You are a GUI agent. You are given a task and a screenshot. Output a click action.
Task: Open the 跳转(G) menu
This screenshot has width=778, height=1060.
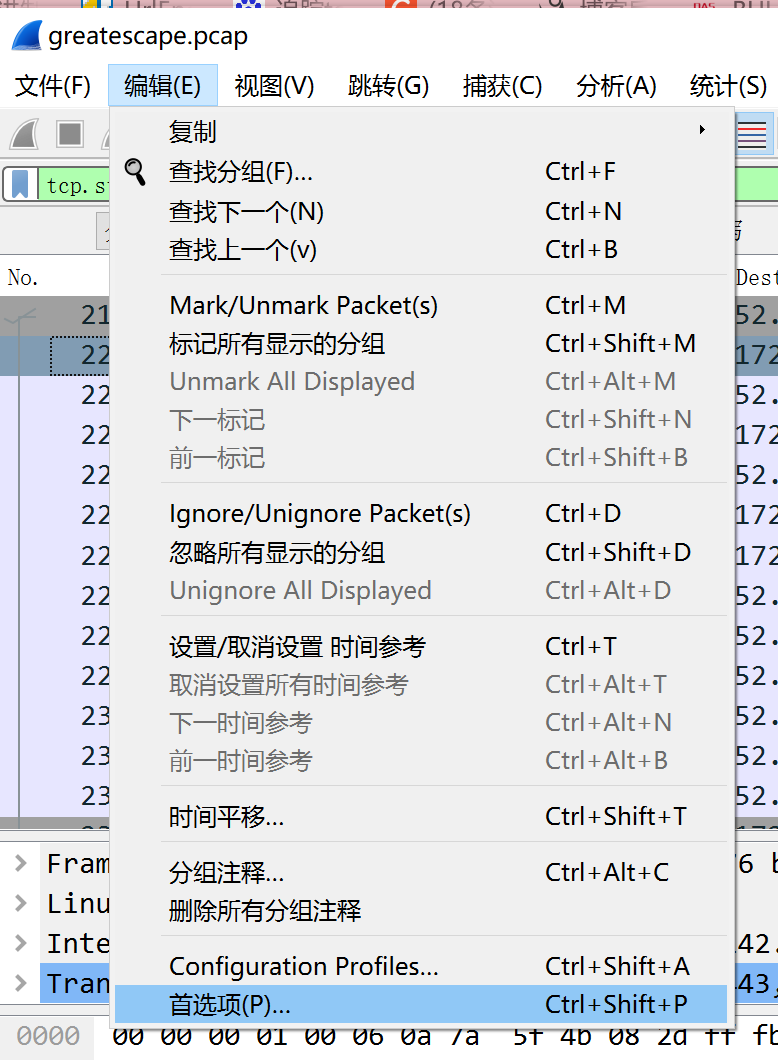tap(389, 86)
